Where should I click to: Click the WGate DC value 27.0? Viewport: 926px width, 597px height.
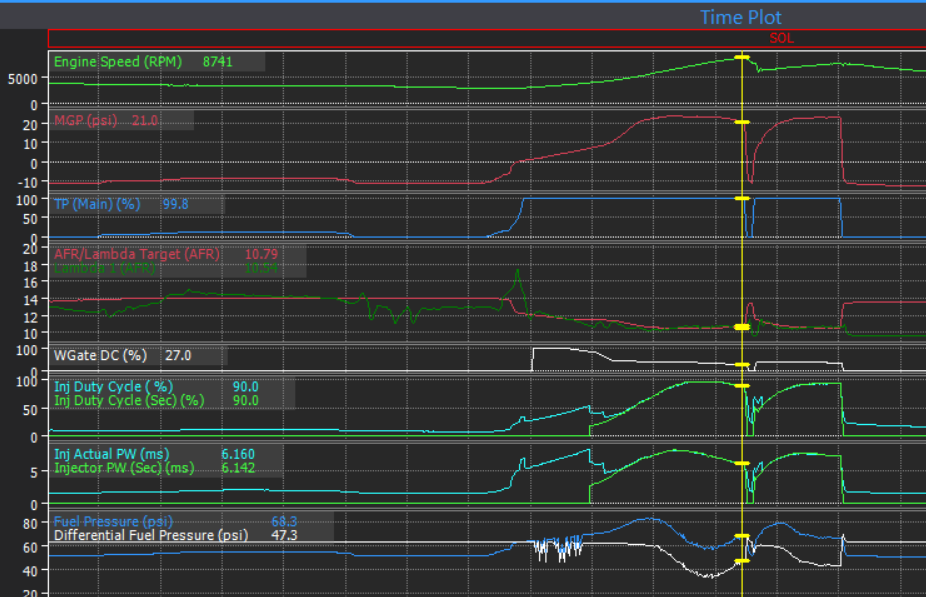[178, 355]
